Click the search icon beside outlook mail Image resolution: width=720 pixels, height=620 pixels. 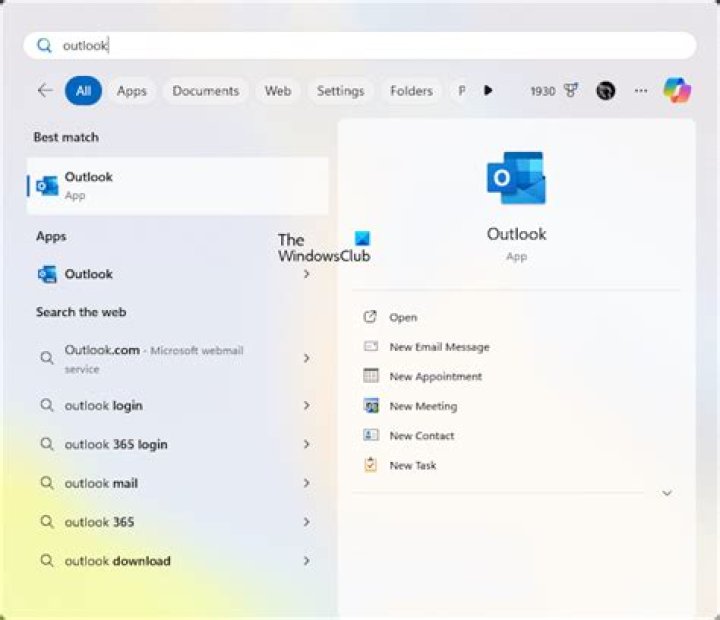[x=47, y=483]
